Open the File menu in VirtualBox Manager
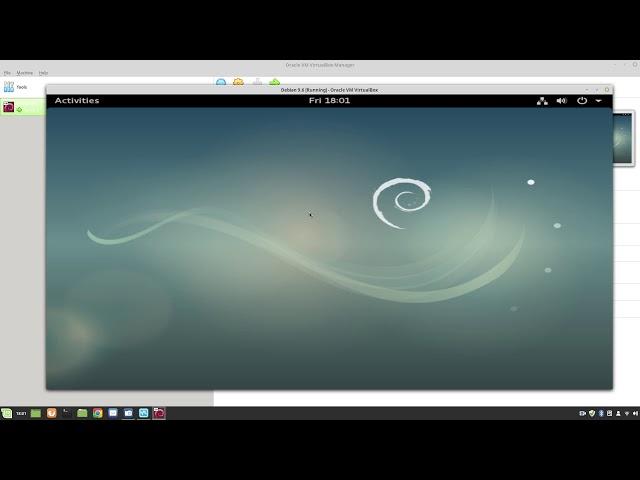 pos(7,73)
